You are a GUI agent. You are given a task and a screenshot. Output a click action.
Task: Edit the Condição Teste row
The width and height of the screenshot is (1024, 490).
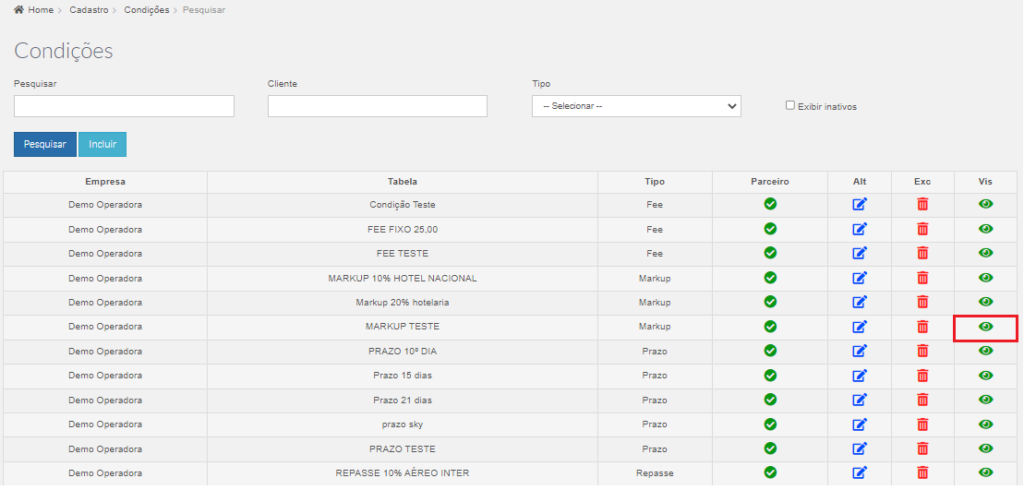(x=859, y=204)
